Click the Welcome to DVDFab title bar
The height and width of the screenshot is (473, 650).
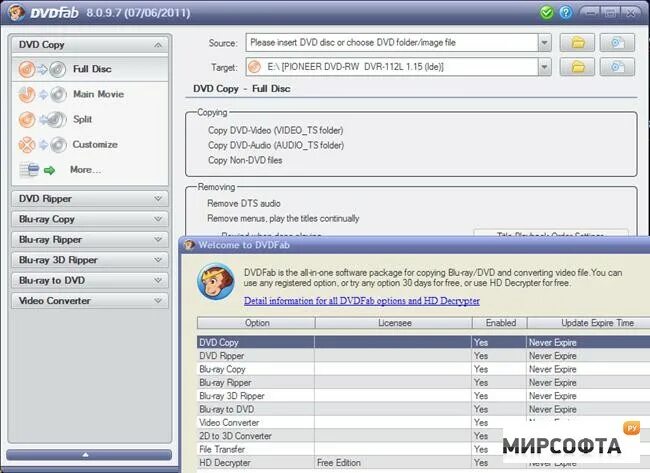pos(415,245)
